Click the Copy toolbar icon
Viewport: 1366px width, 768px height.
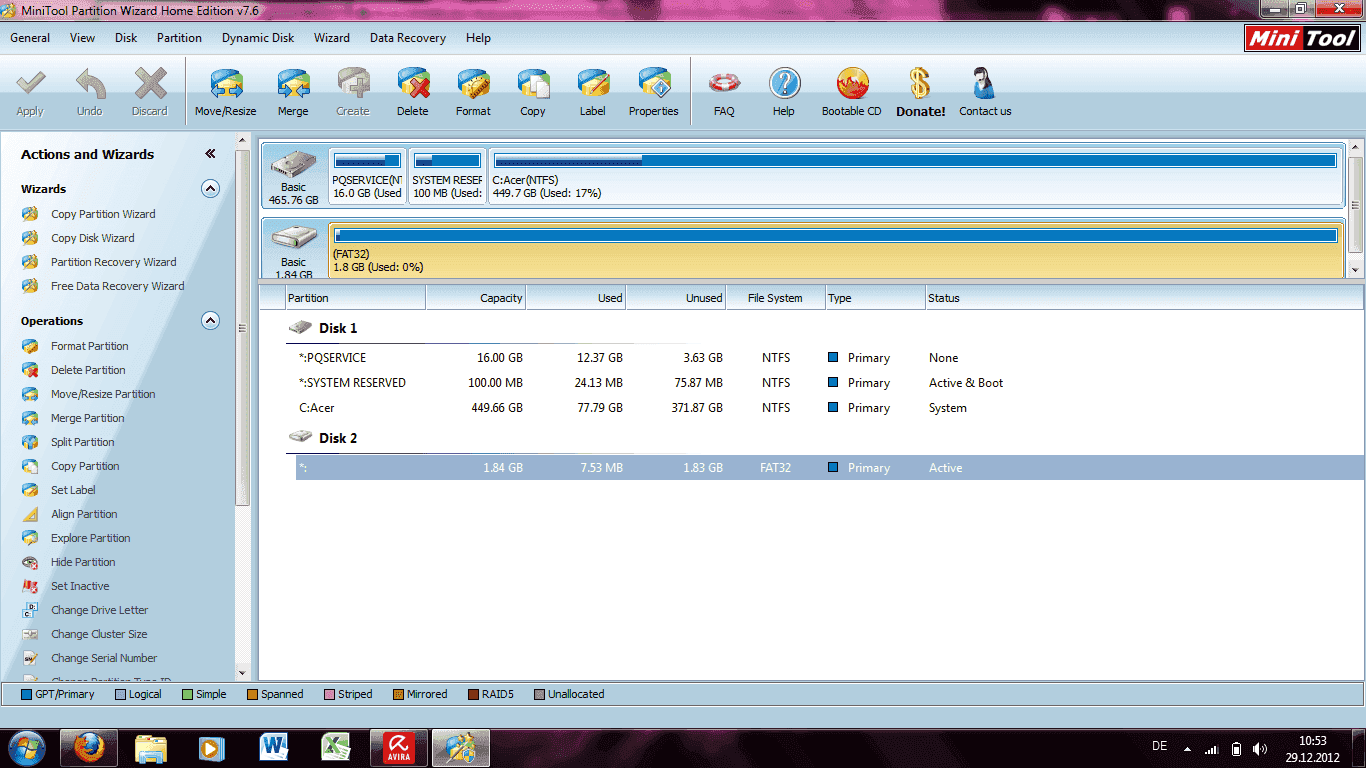(x=533, y=83)
